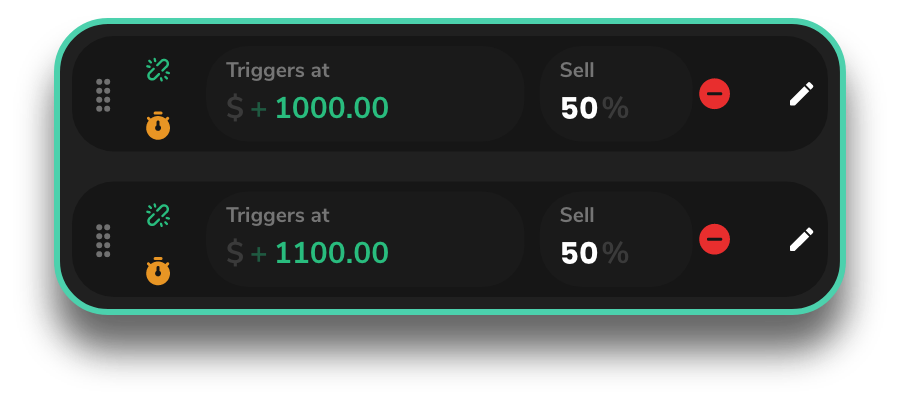Select the Sell 50 value in the second row
900x405 pixels.
pos(579,253)
